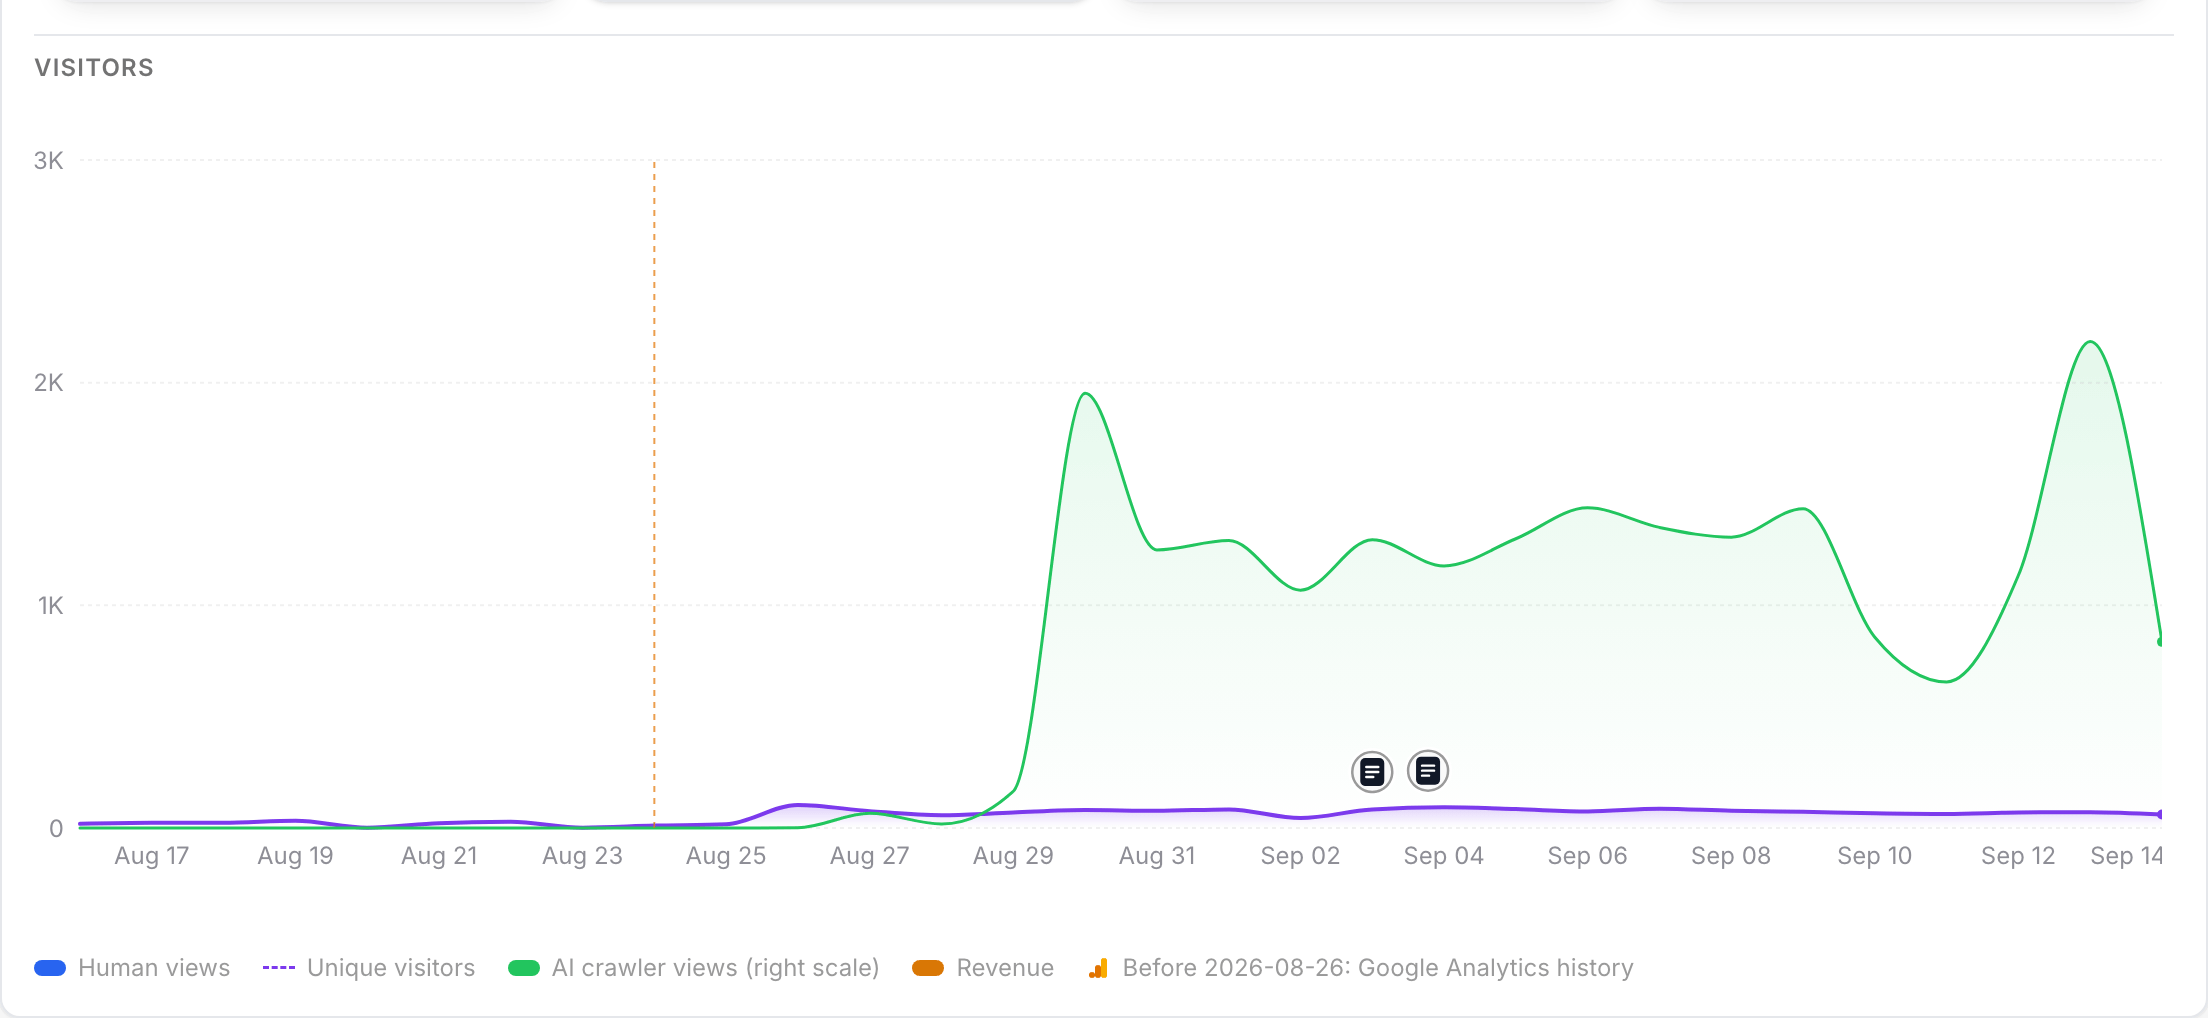
Task: Open the second annotation note icon
Action: click(1428, 771)
